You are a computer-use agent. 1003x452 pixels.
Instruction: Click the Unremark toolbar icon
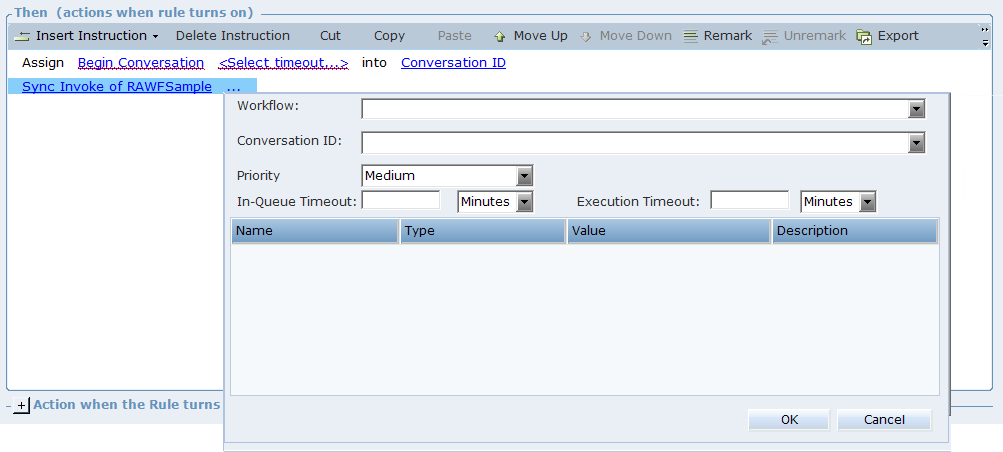[770, 36]
